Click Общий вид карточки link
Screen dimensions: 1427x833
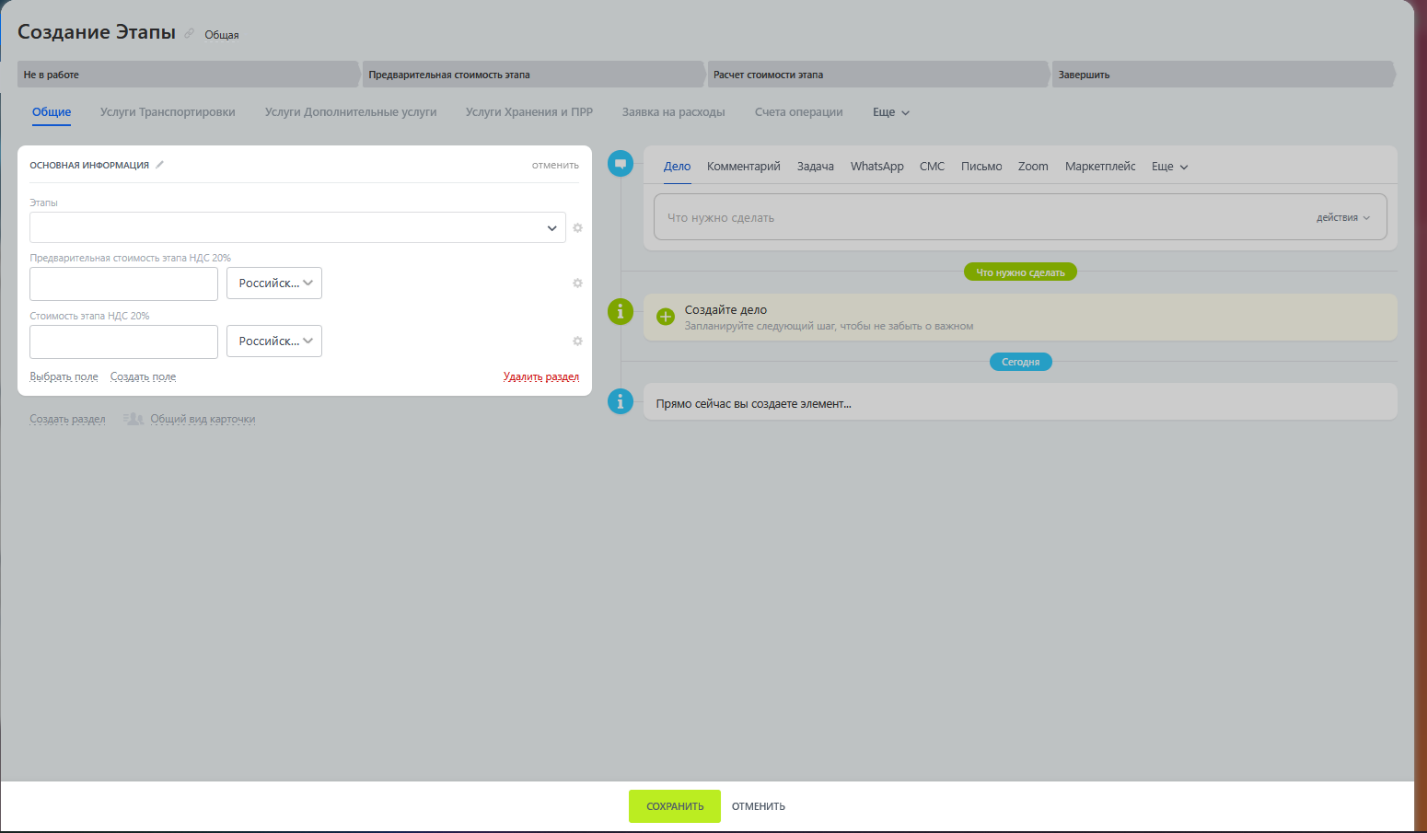pyautogui.click(x=203, y=419)
